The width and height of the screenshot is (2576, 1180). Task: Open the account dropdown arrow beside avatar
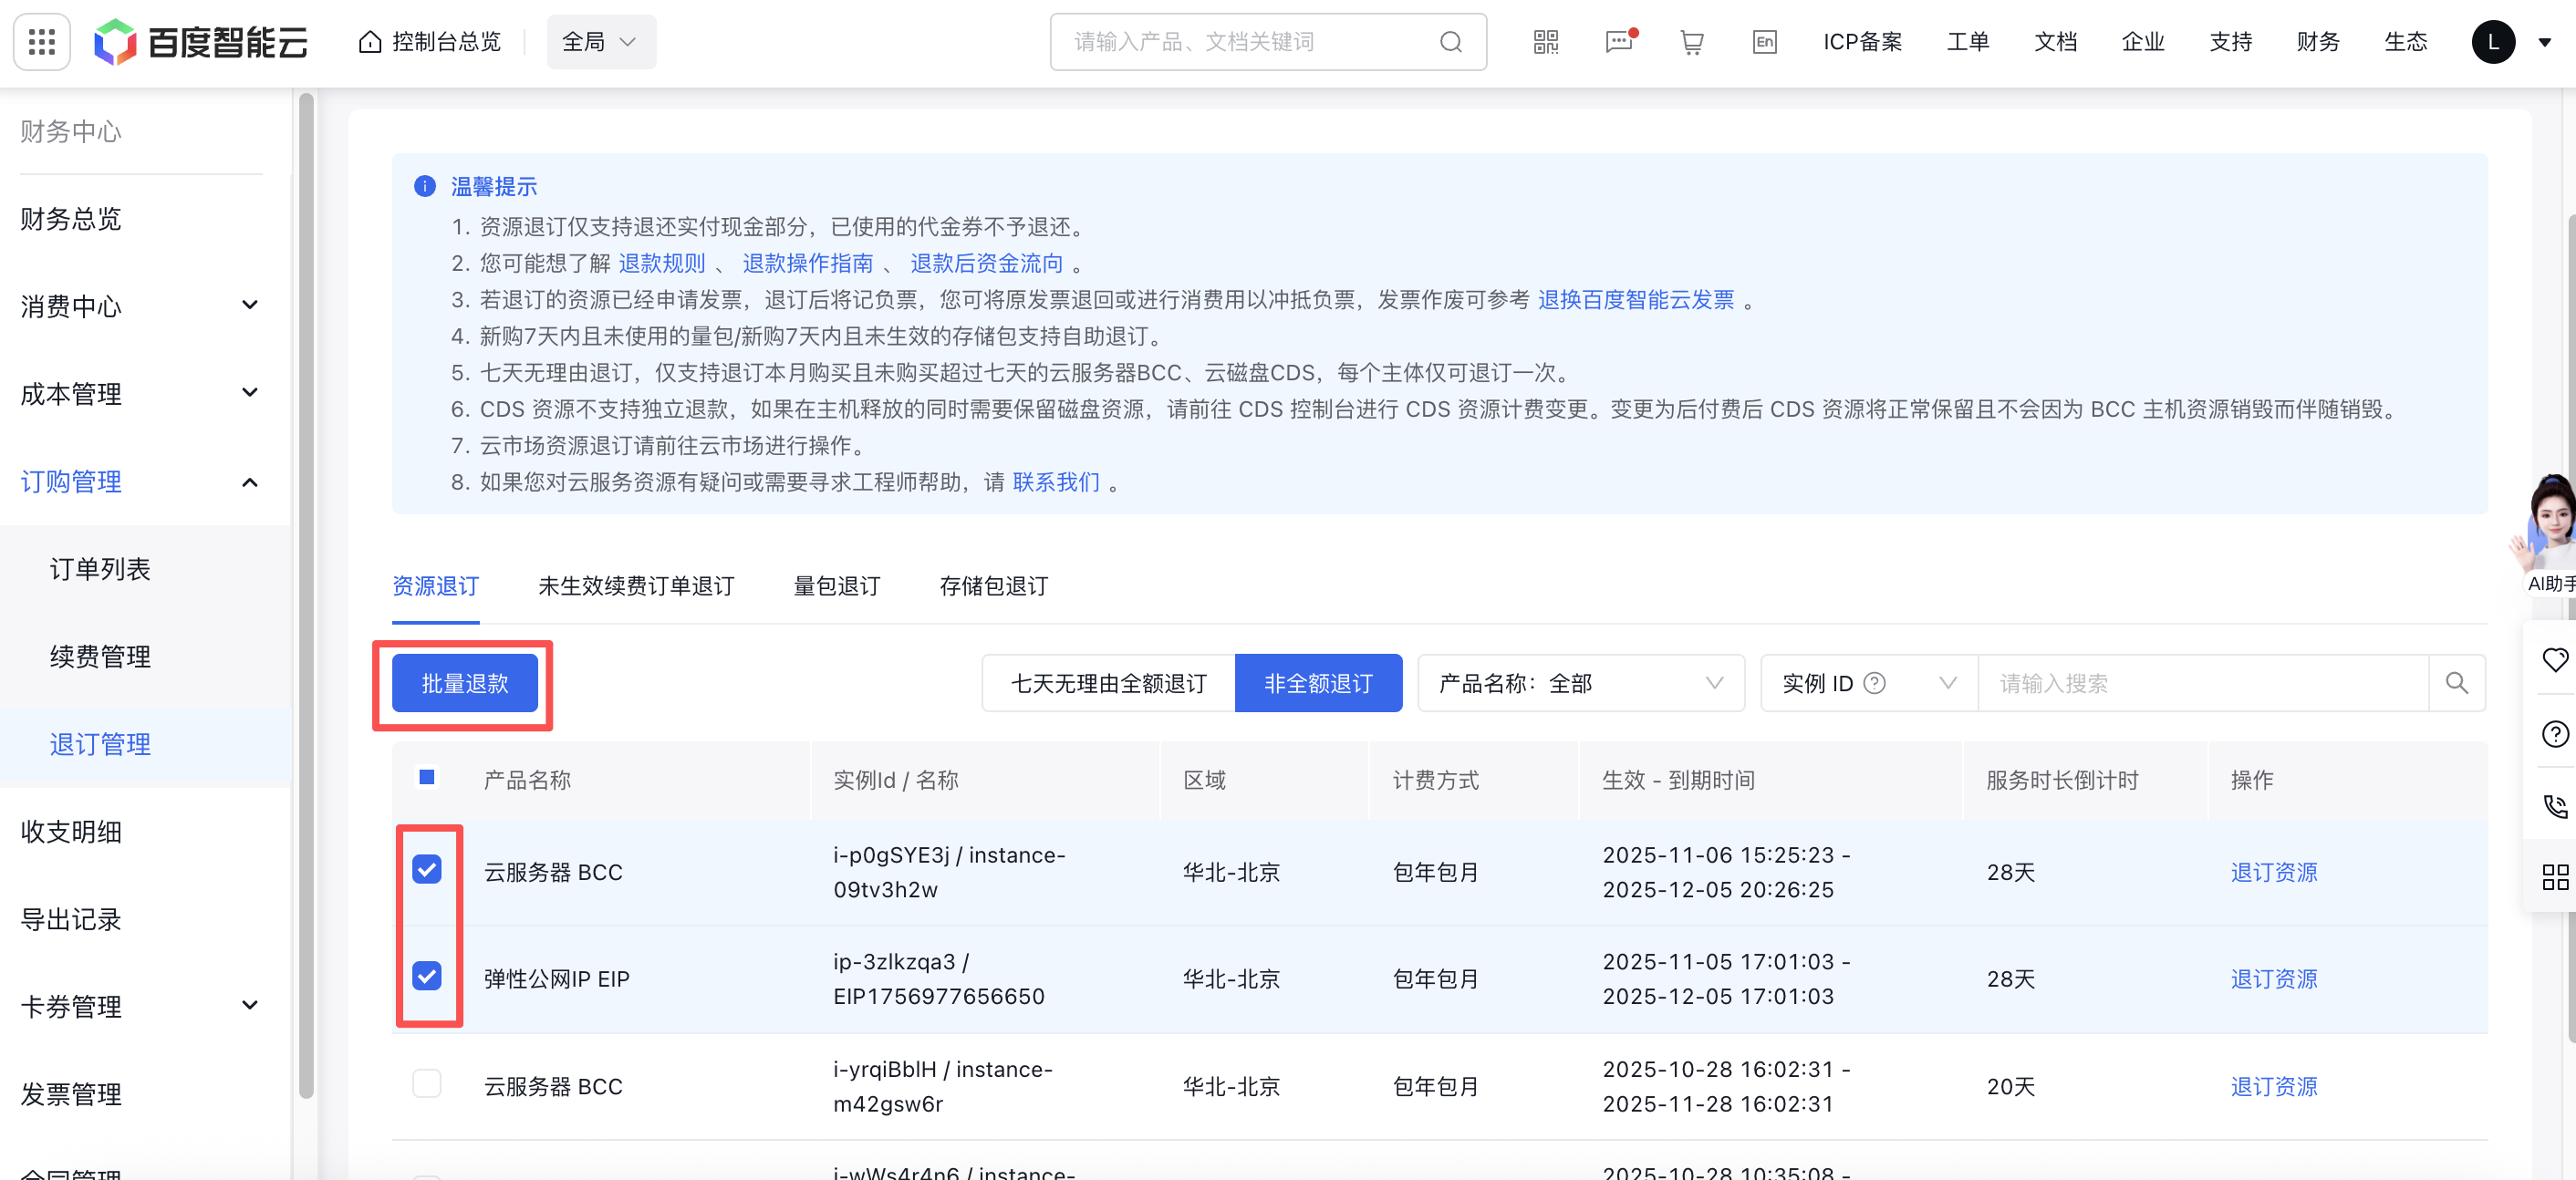click(x=2544, y=42)
